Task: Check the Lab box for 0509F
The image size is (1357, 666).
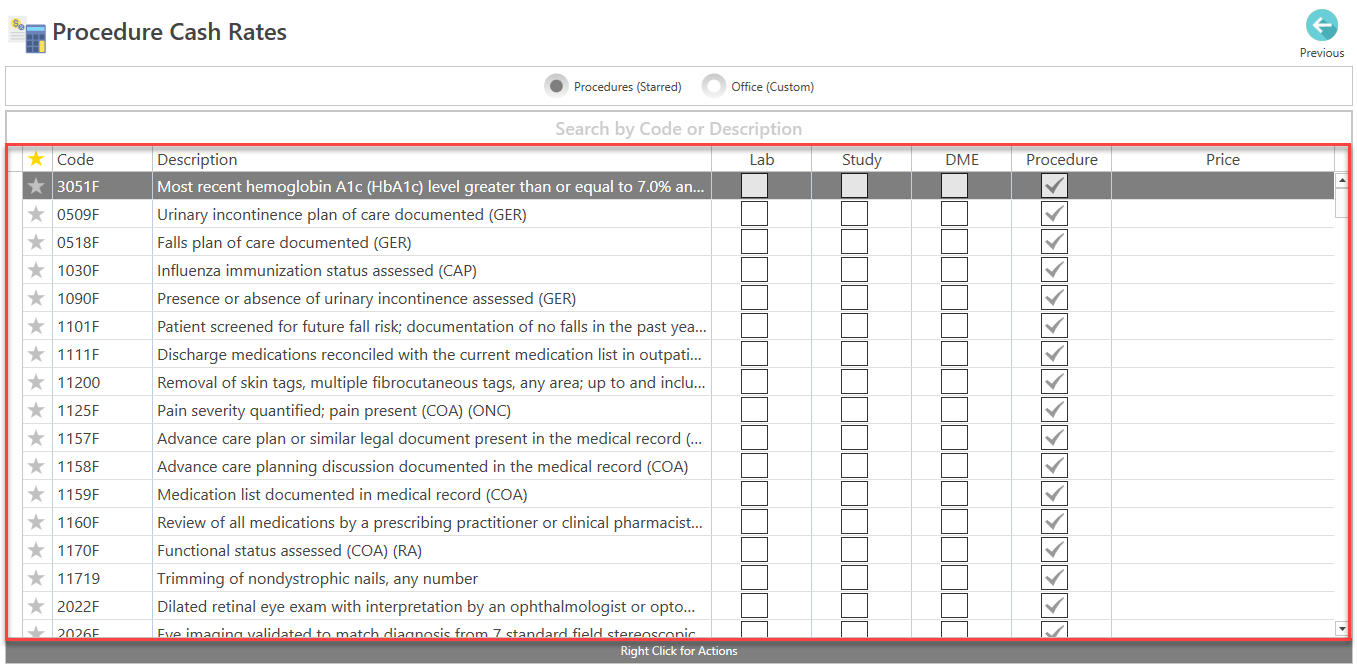Action: click(x=754, y=214)
